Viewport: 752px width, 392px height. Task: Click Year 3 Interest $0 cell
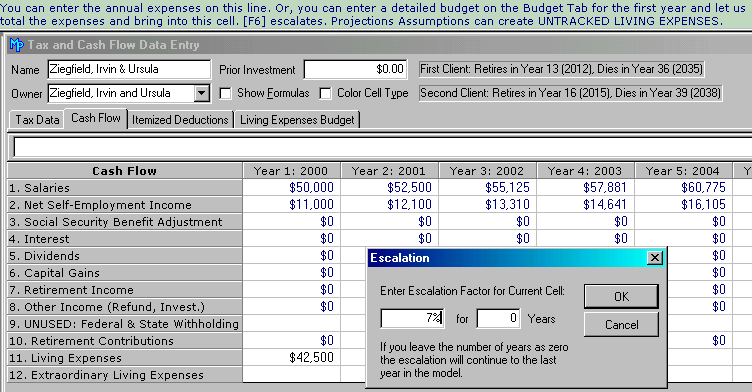[487, 239]
